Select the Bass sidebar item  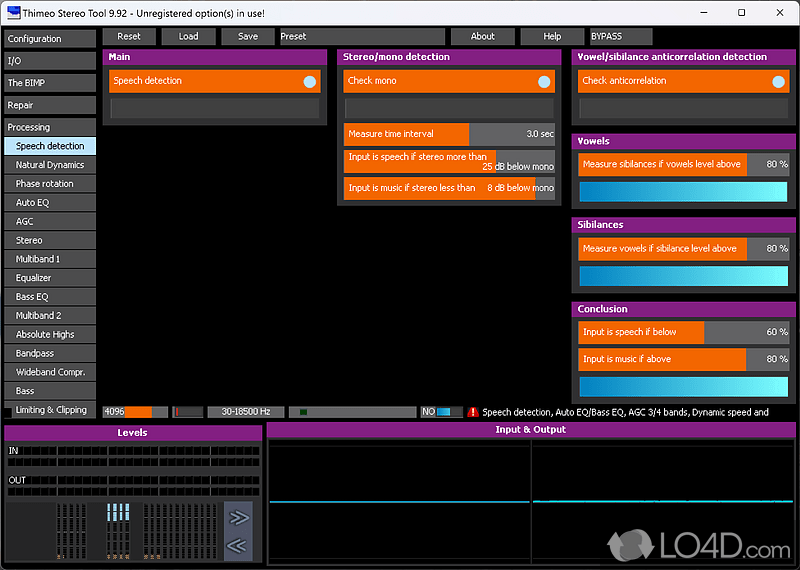click(50, 391)
